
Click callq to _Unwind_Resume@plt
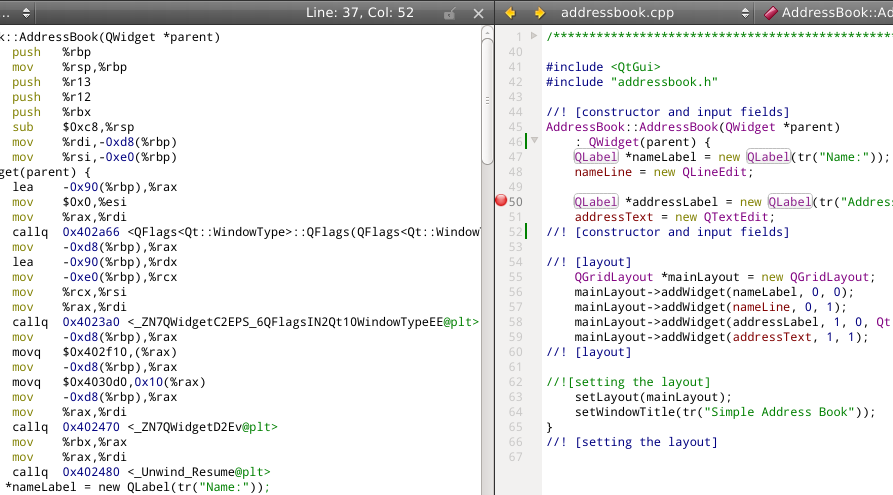click(141, 472)
